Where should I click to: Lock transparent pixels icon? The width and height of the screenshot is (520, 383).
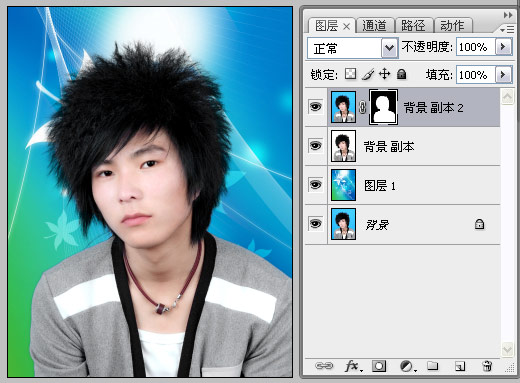click(350, 74)
